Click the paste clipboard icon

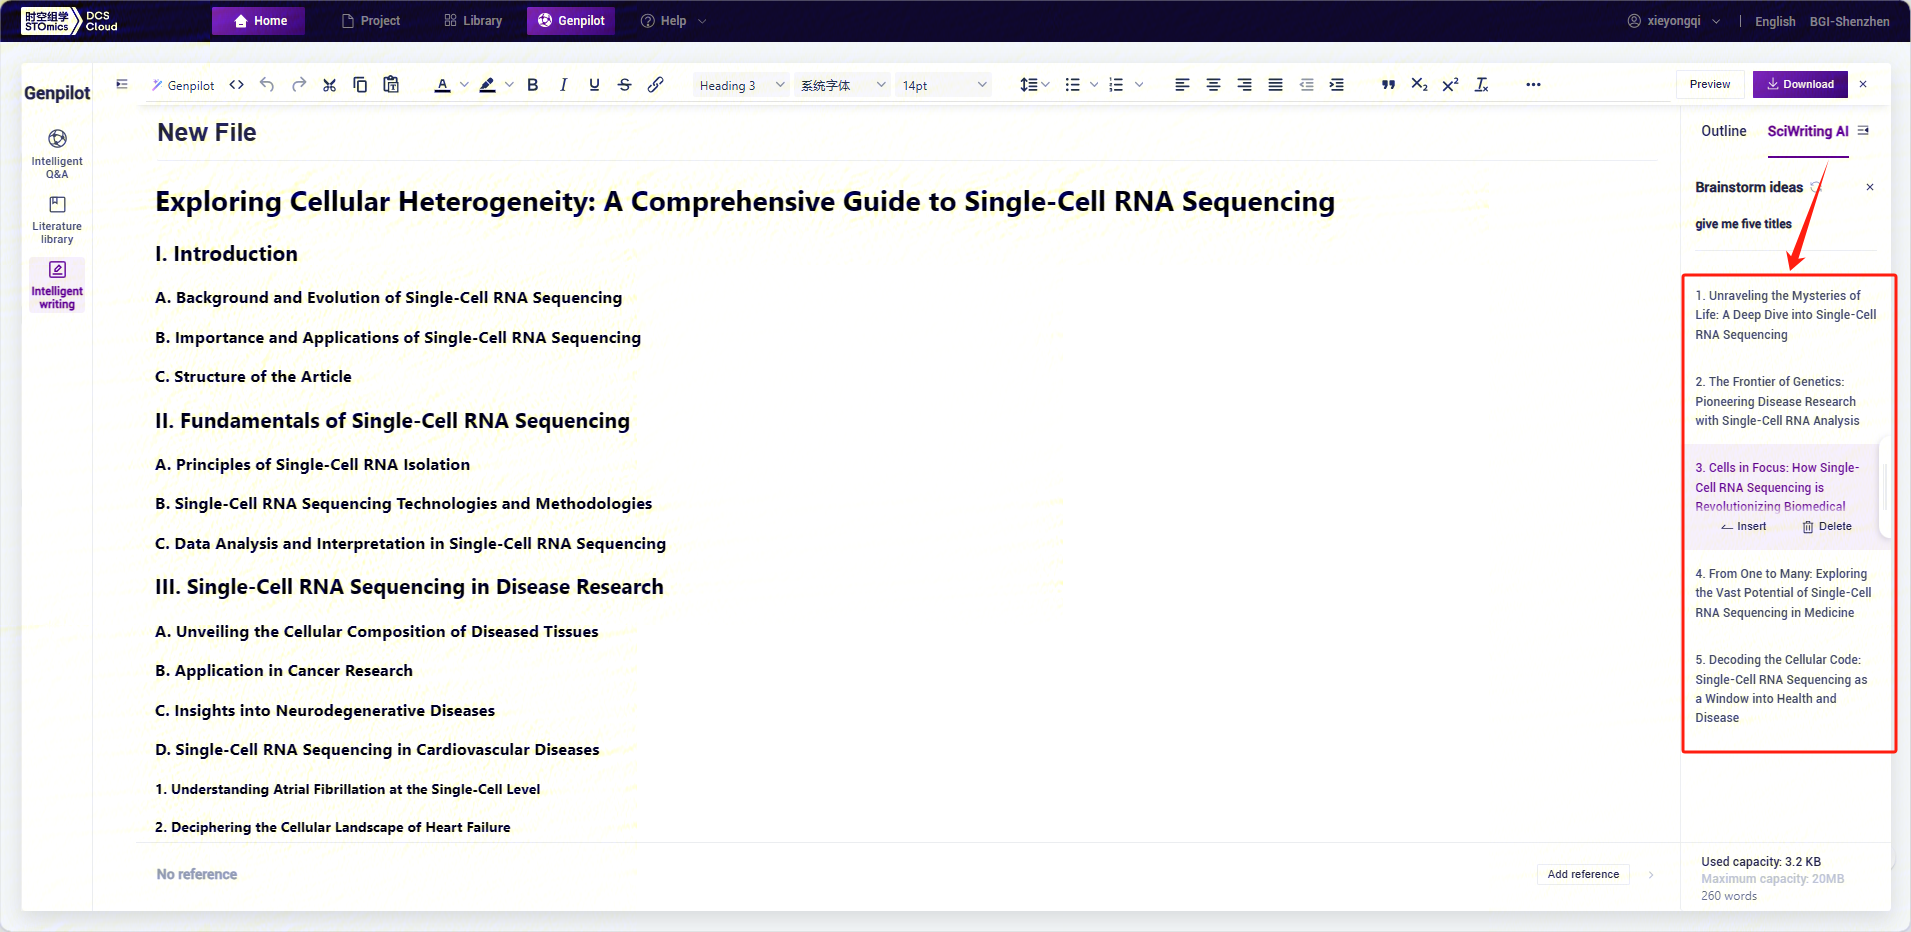tap(391, 85)
